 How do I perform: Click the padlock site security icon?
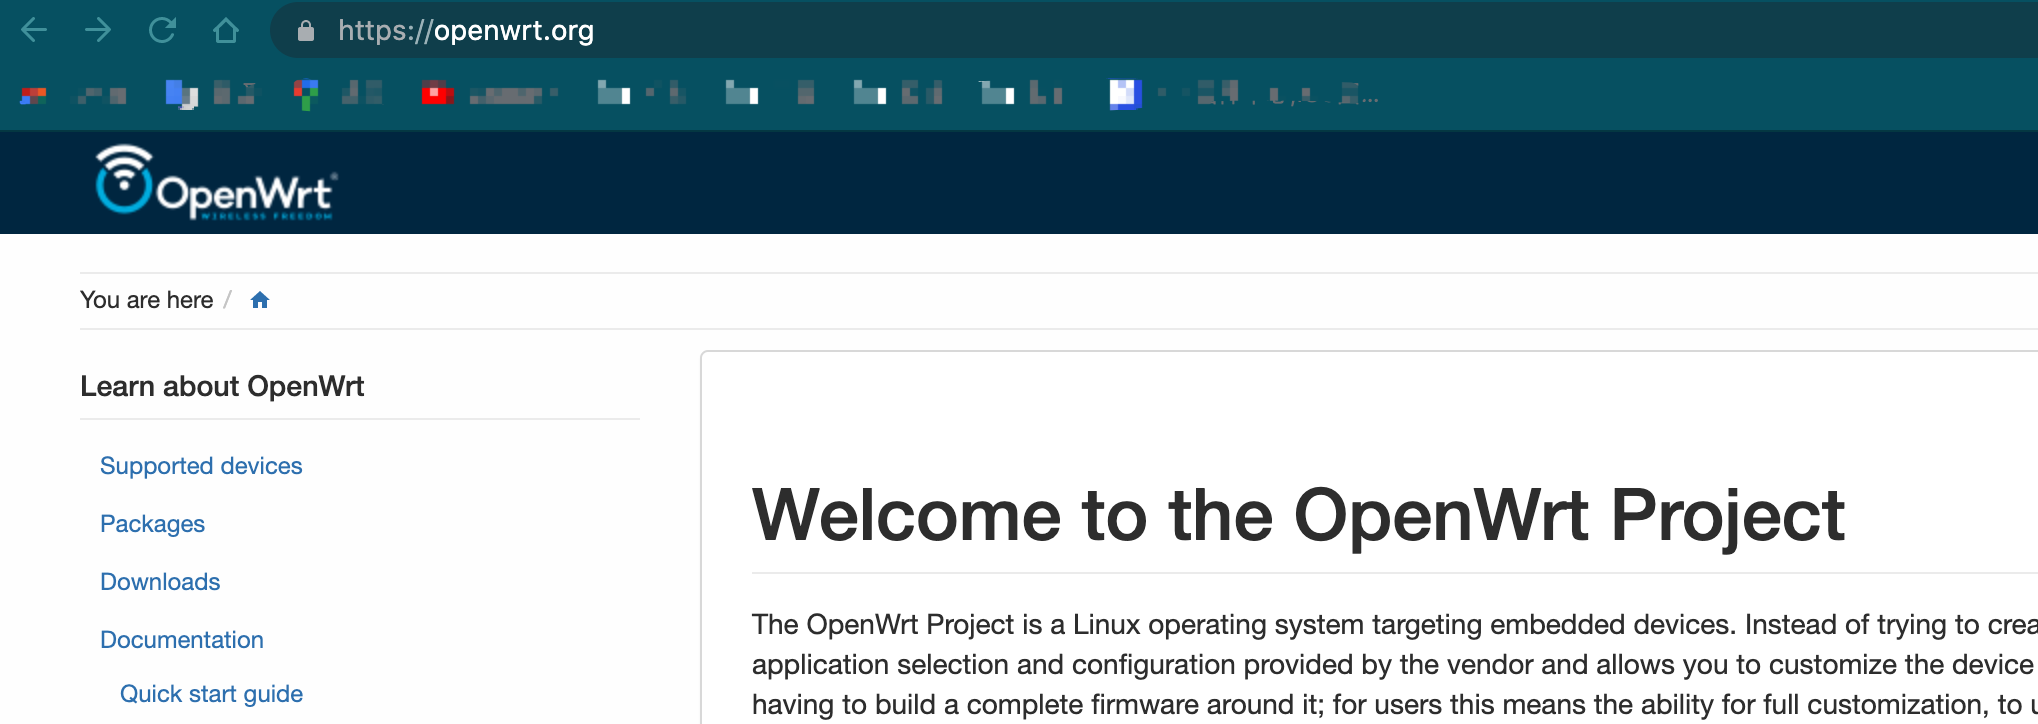[306, 31]
